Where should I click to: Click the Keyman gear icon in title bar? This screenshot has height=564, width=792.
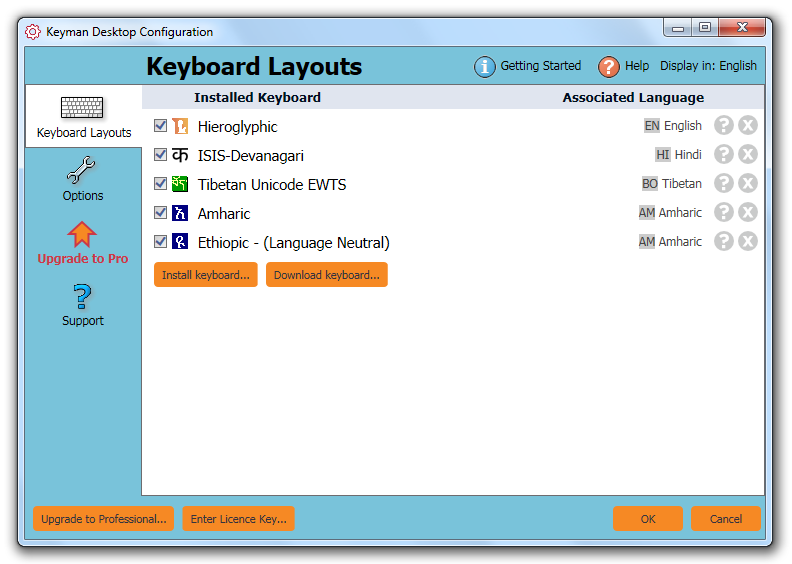tap(33, 32)
